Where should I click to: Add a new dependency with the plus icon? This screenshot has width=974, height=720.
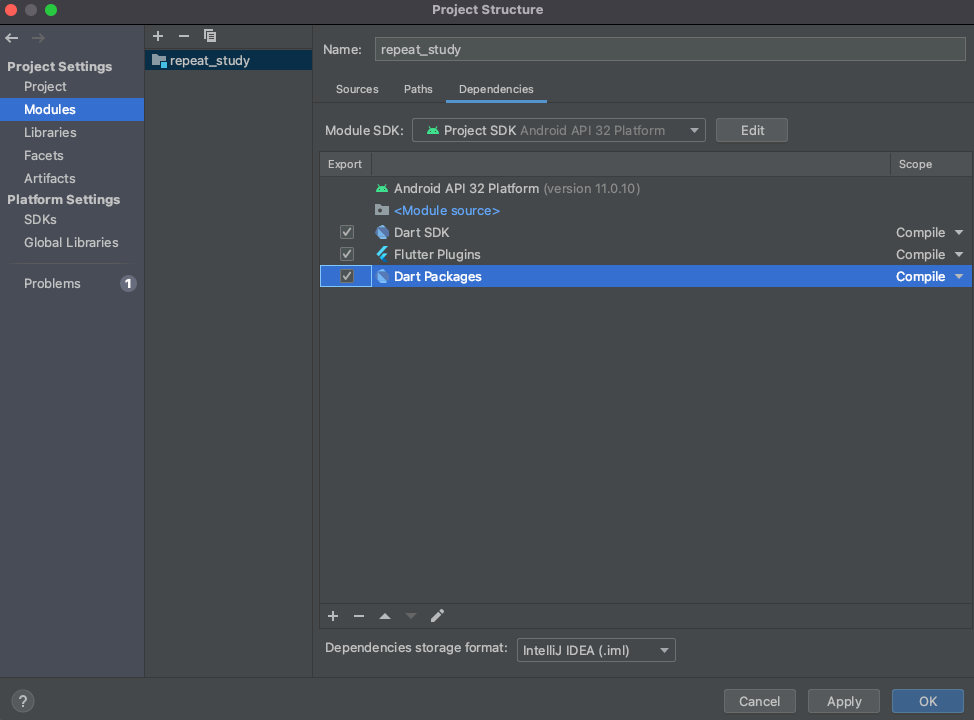[x=333, y=616]
